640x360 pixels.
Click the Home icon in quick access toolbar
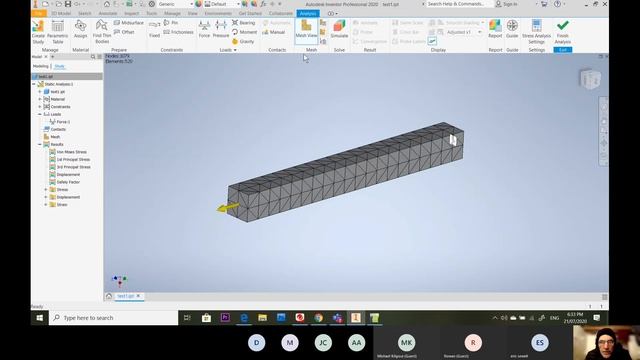click(107, 4)
